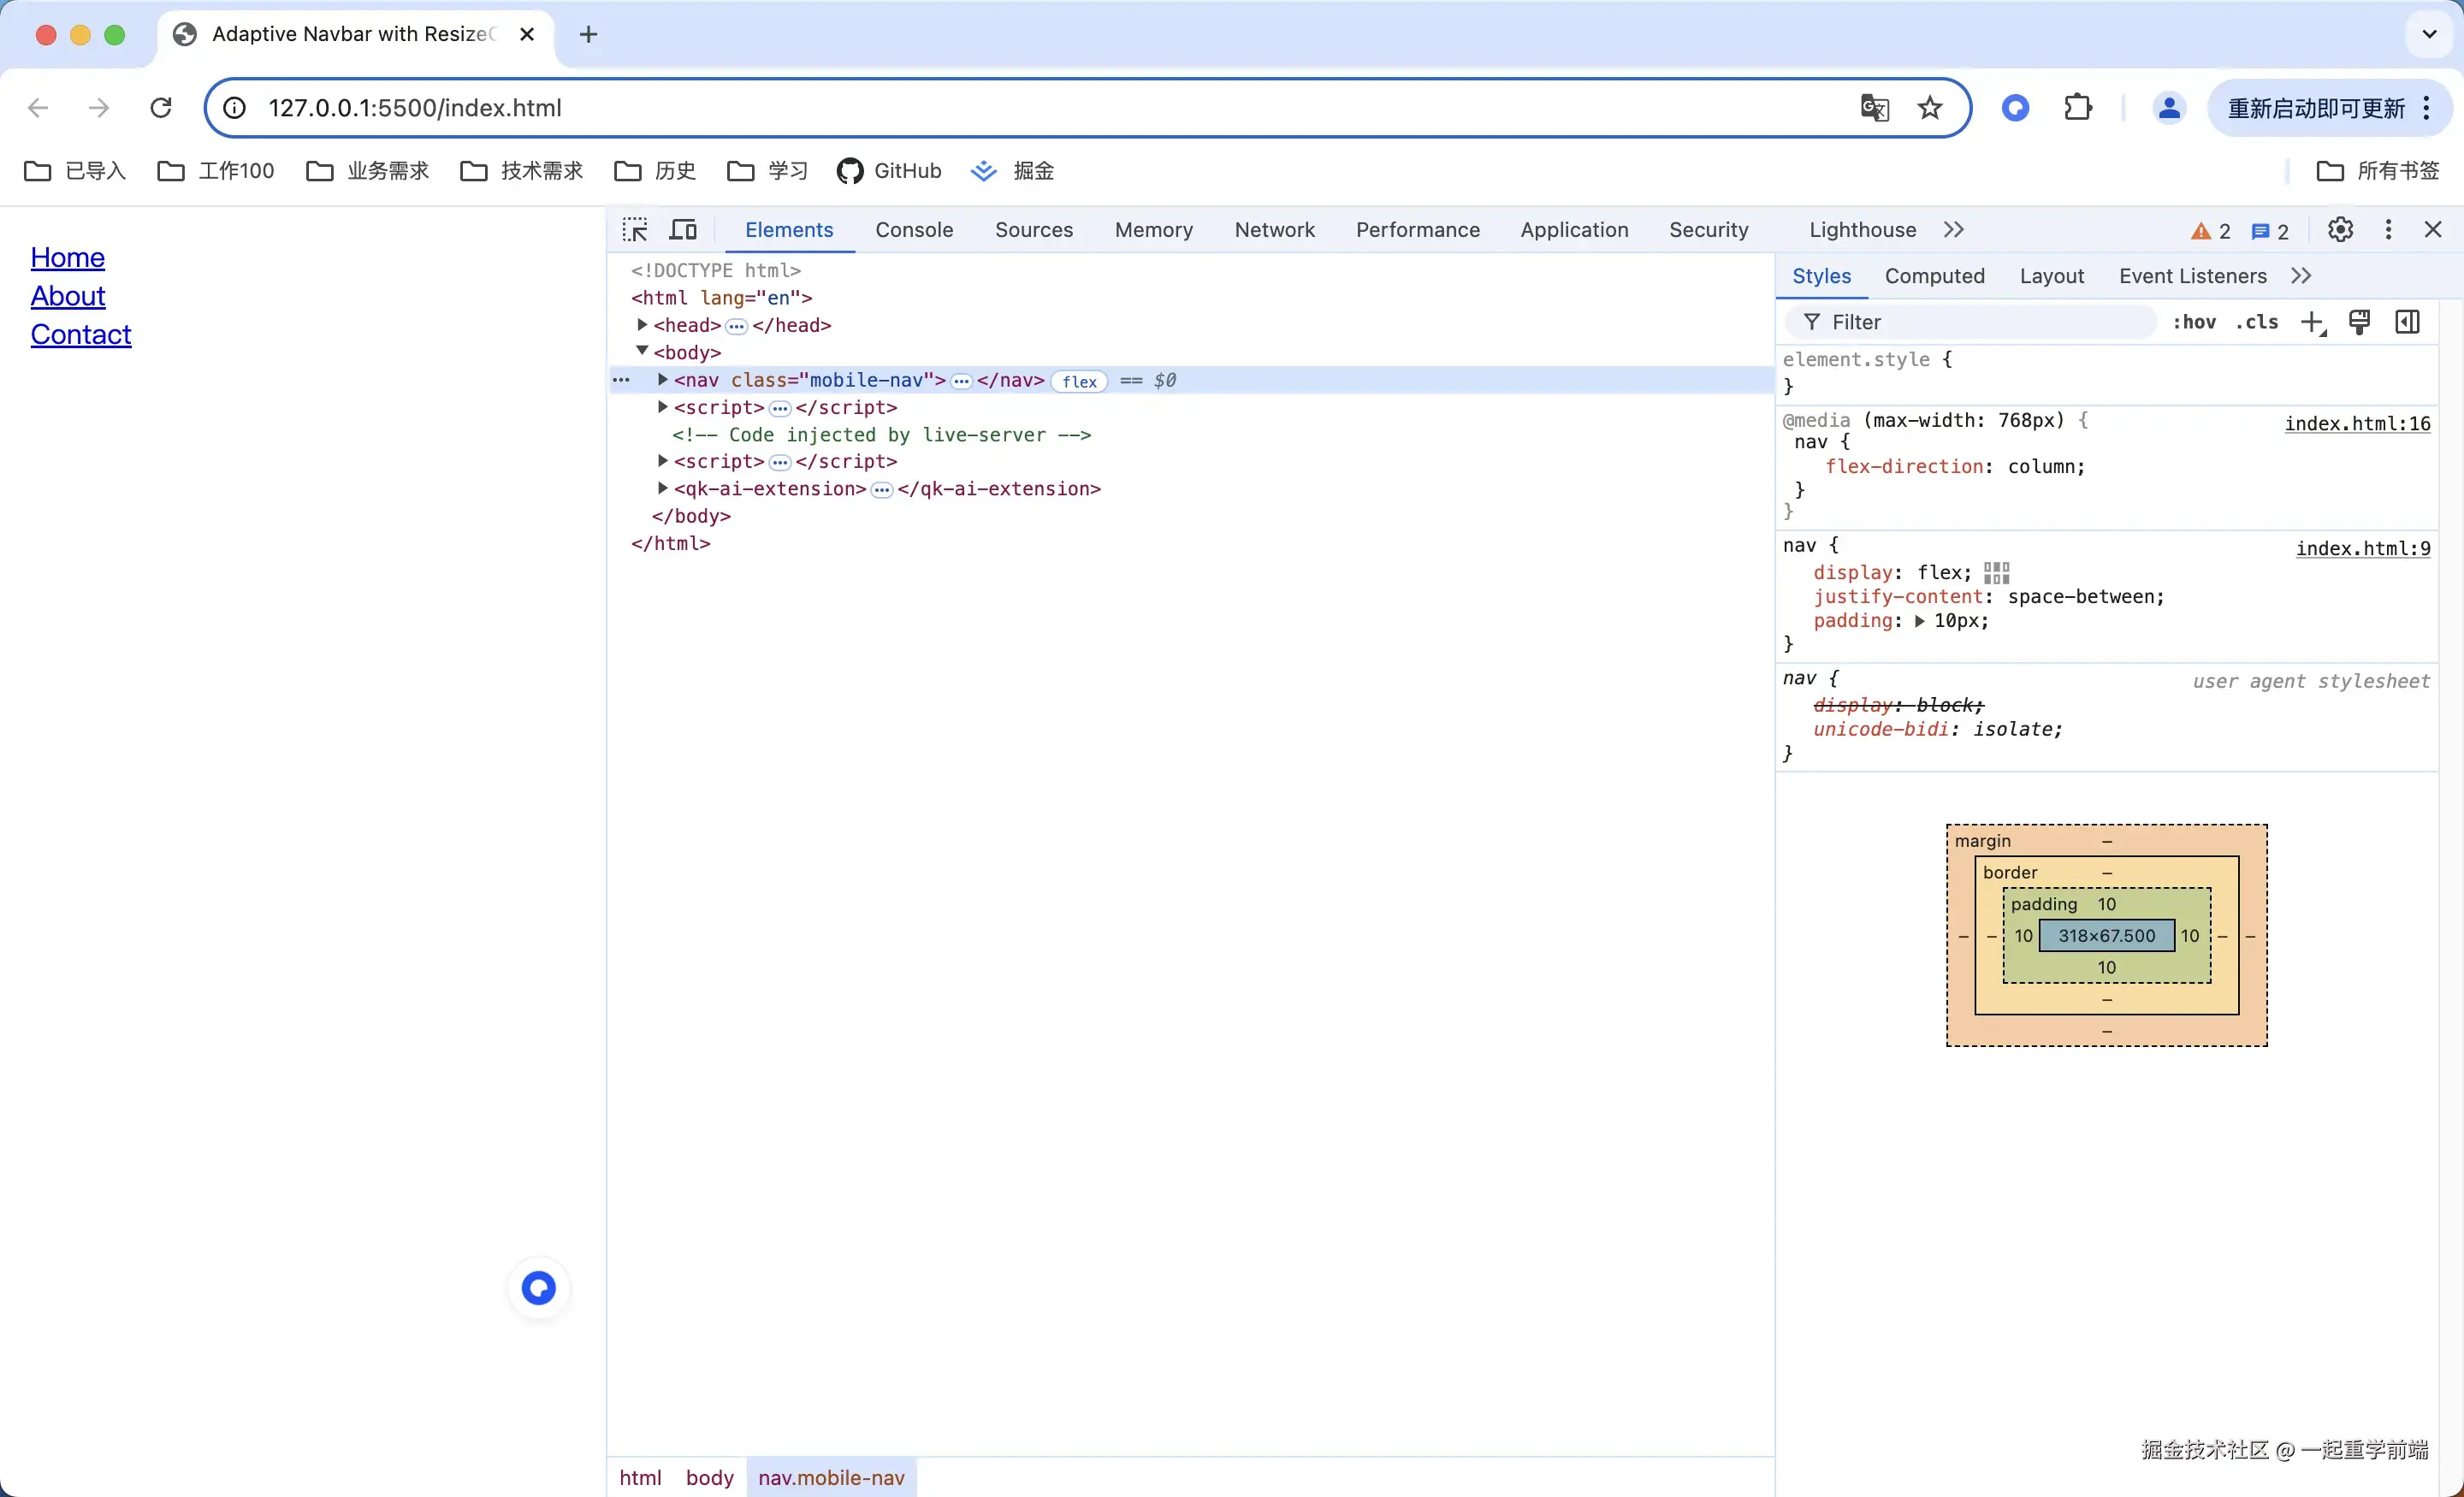Open the browser Extensions puzzle icon
This screenshot has height=1497, width=2464.
2078,108
